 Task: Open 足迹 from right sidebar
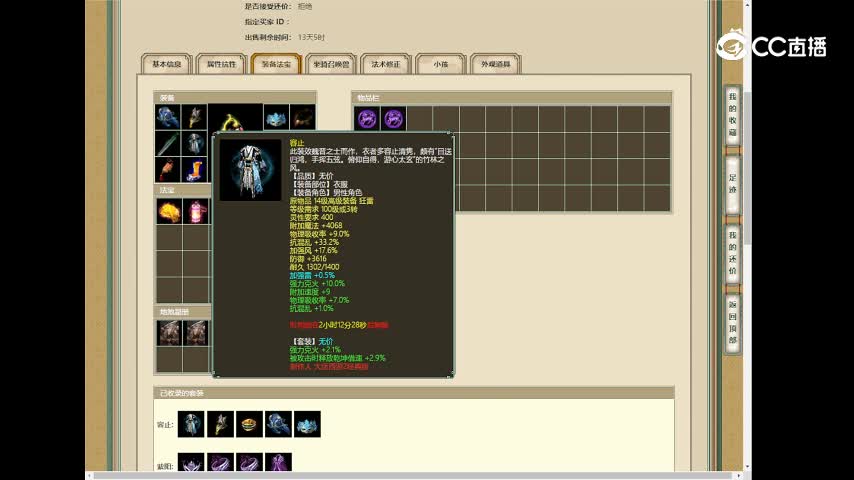tap(733, 184)
